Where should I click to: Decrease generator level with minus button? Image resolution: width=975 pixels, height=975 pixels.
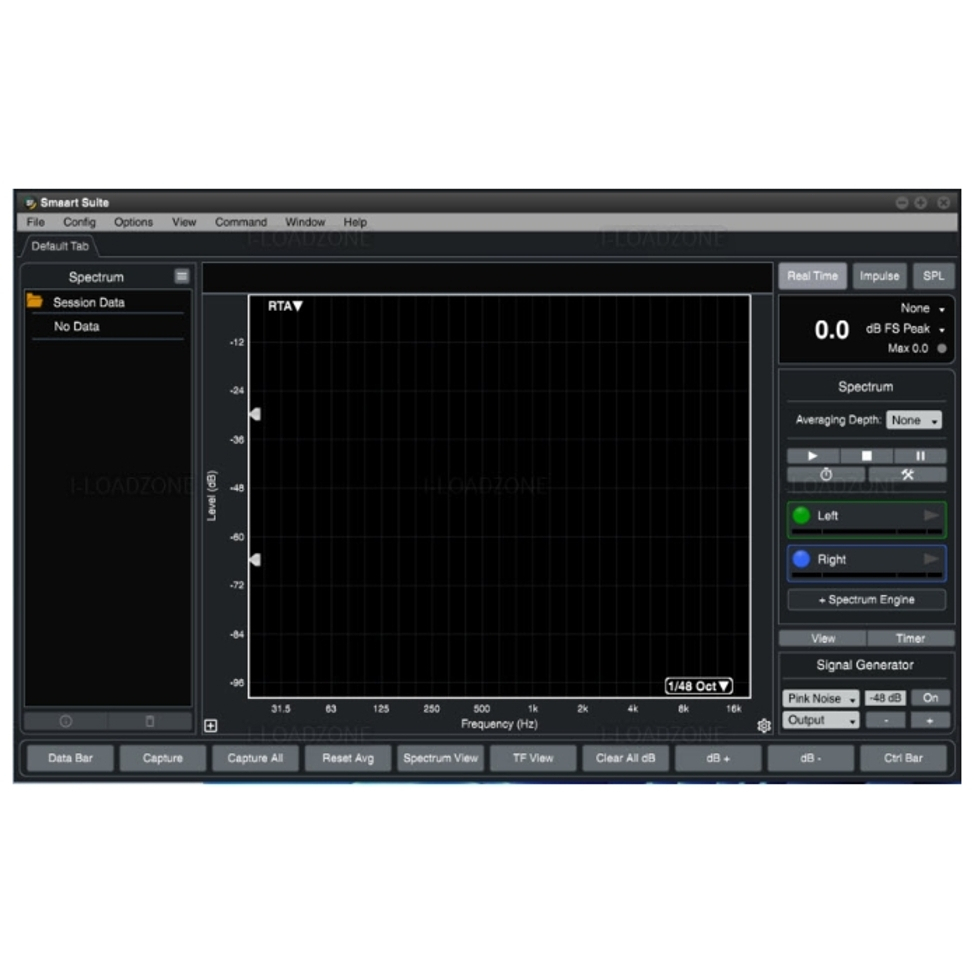[x=886, y=720]
